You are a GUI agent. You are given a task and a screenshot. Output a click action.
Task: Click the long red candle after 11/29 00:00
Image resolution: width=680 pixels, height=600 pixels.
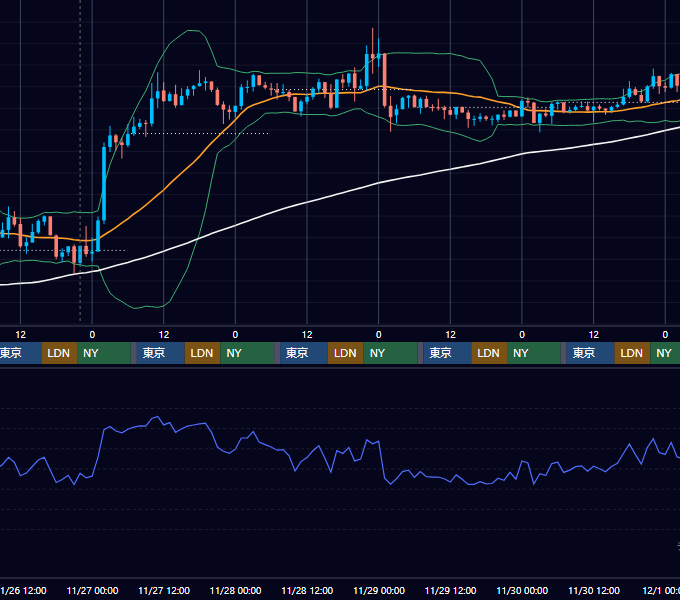[x=385, y=80]
